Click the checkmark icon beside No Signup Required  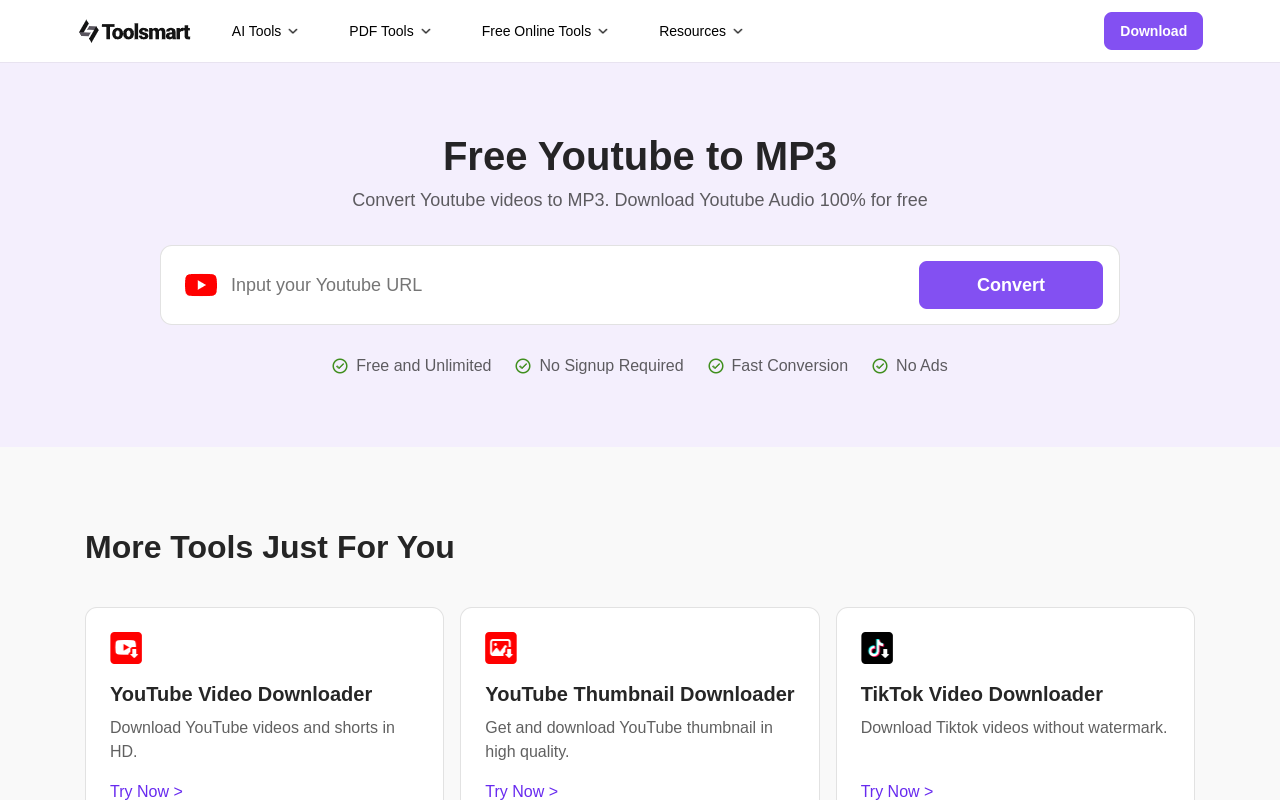tap(523, 366)
